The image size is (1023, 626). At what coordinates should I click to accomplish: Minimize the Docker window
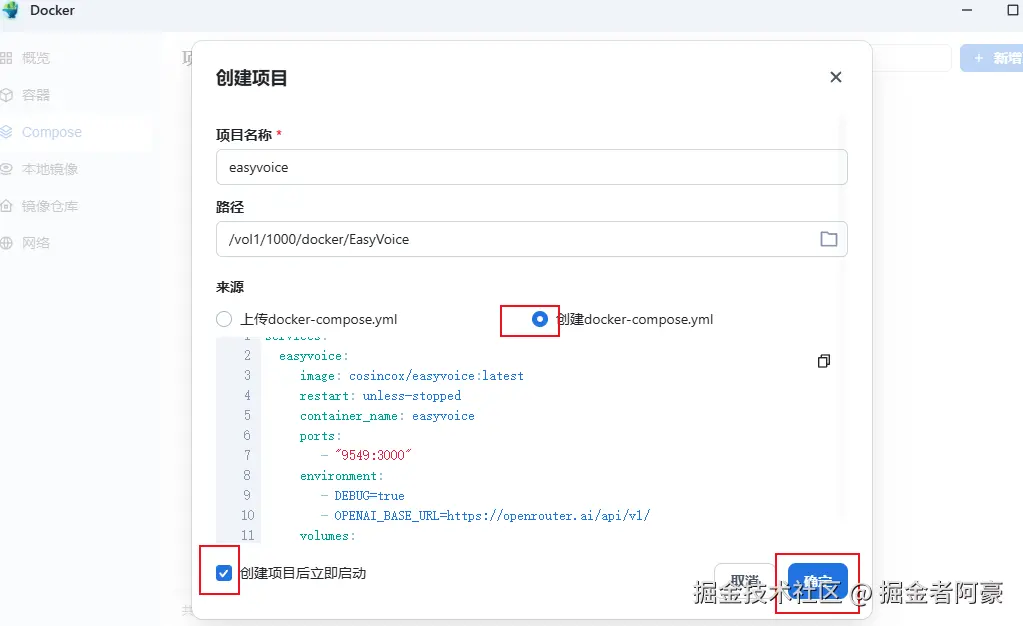click(x=967, y=10)
